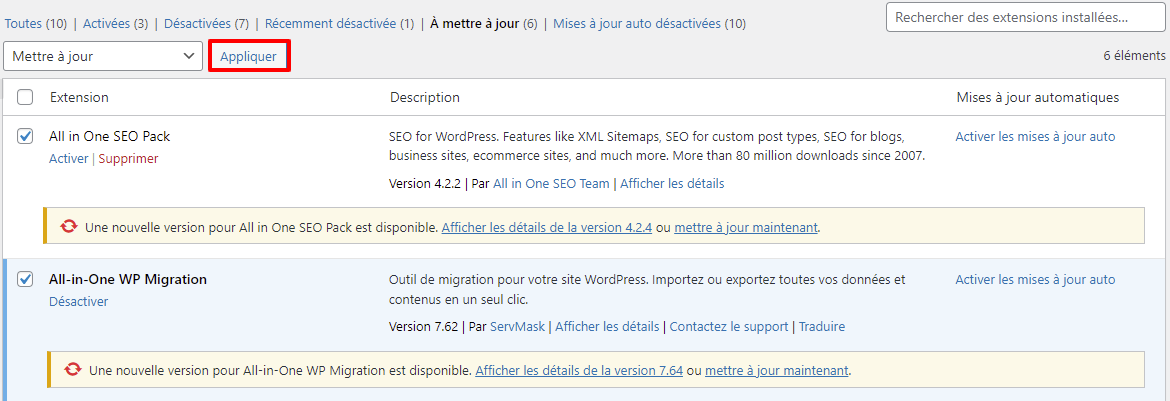Screen dimensions: 1170x401
Task: Enable auto updates for All-in-One WP Migration
Action: [x=1036, y=279]
